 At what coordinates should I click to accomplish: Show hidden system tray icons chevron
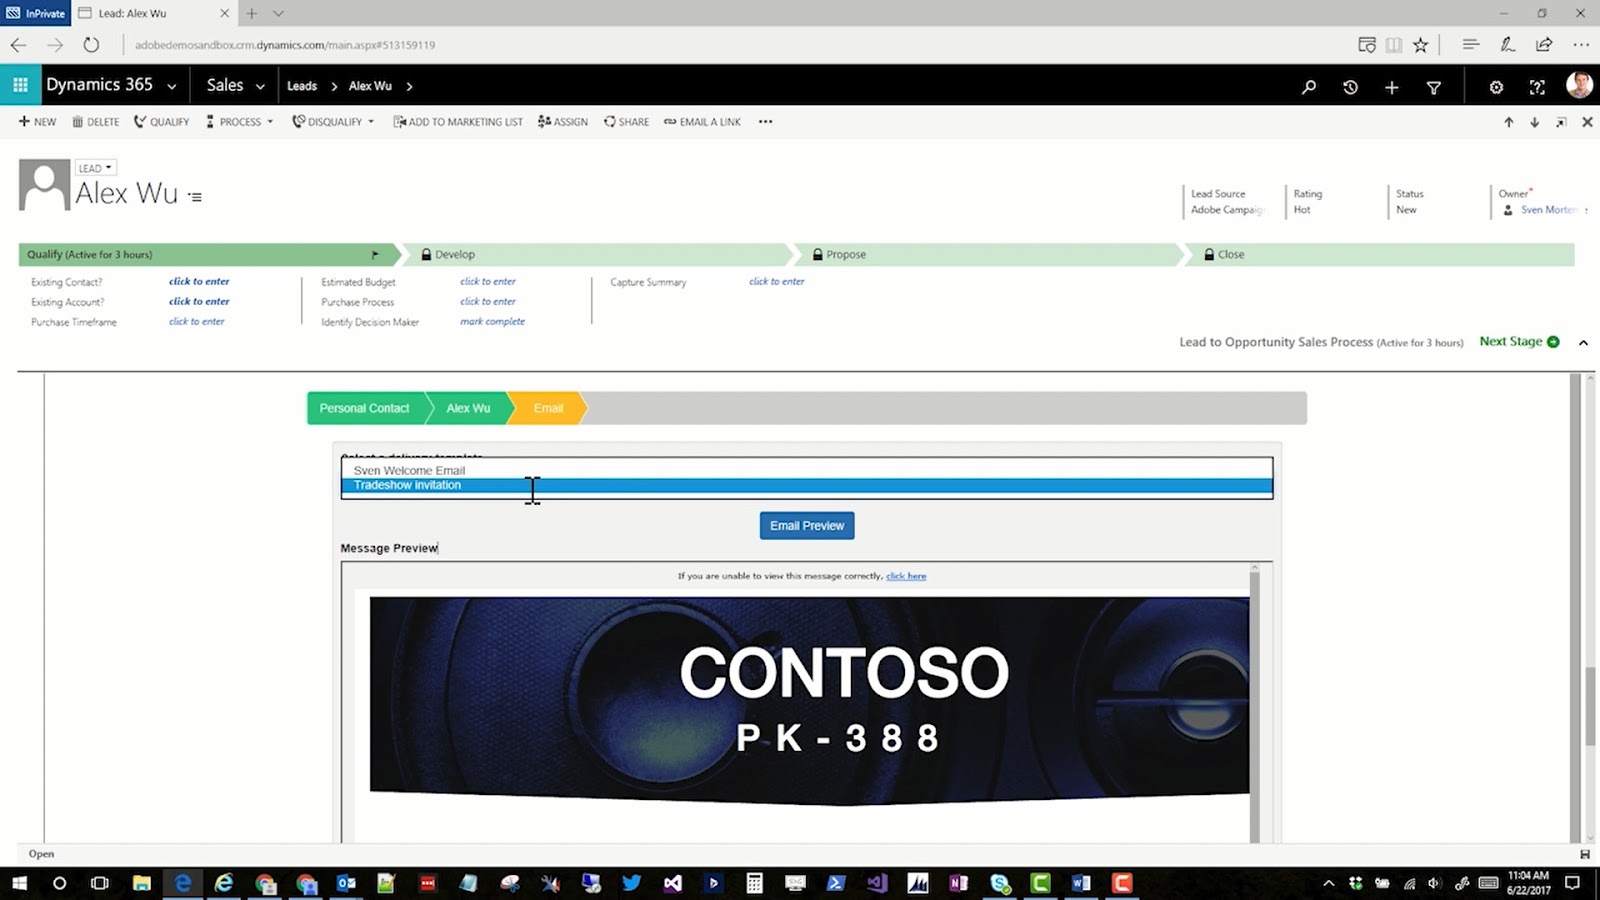[x=1328, y=883]
